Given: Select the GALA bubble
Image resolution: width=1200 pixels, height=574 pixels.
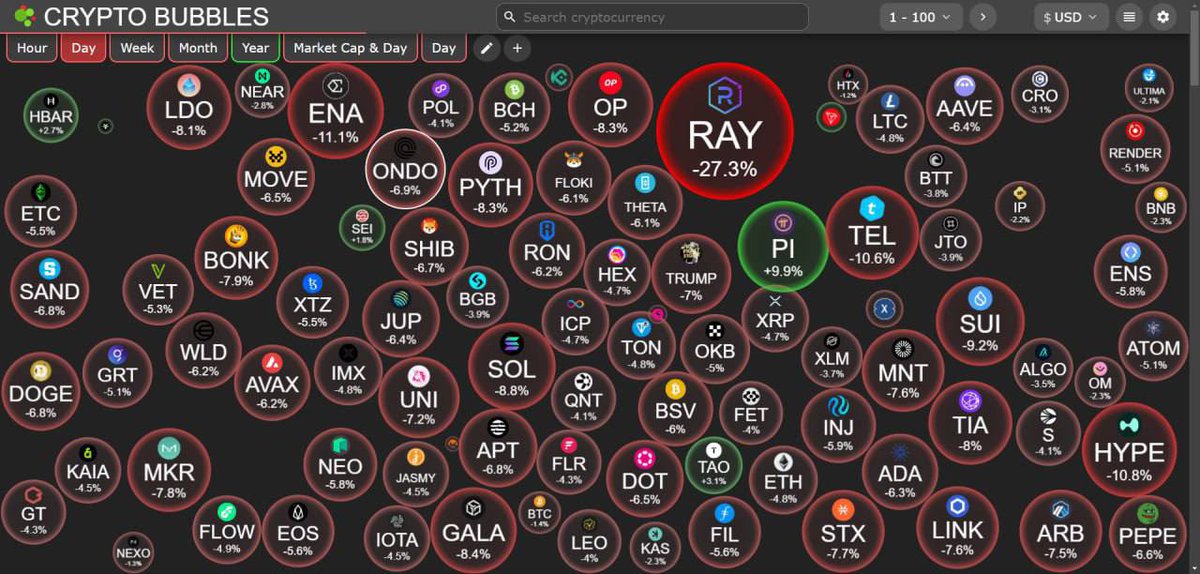Looking at the screenshot, I should (x=473, y=530).
